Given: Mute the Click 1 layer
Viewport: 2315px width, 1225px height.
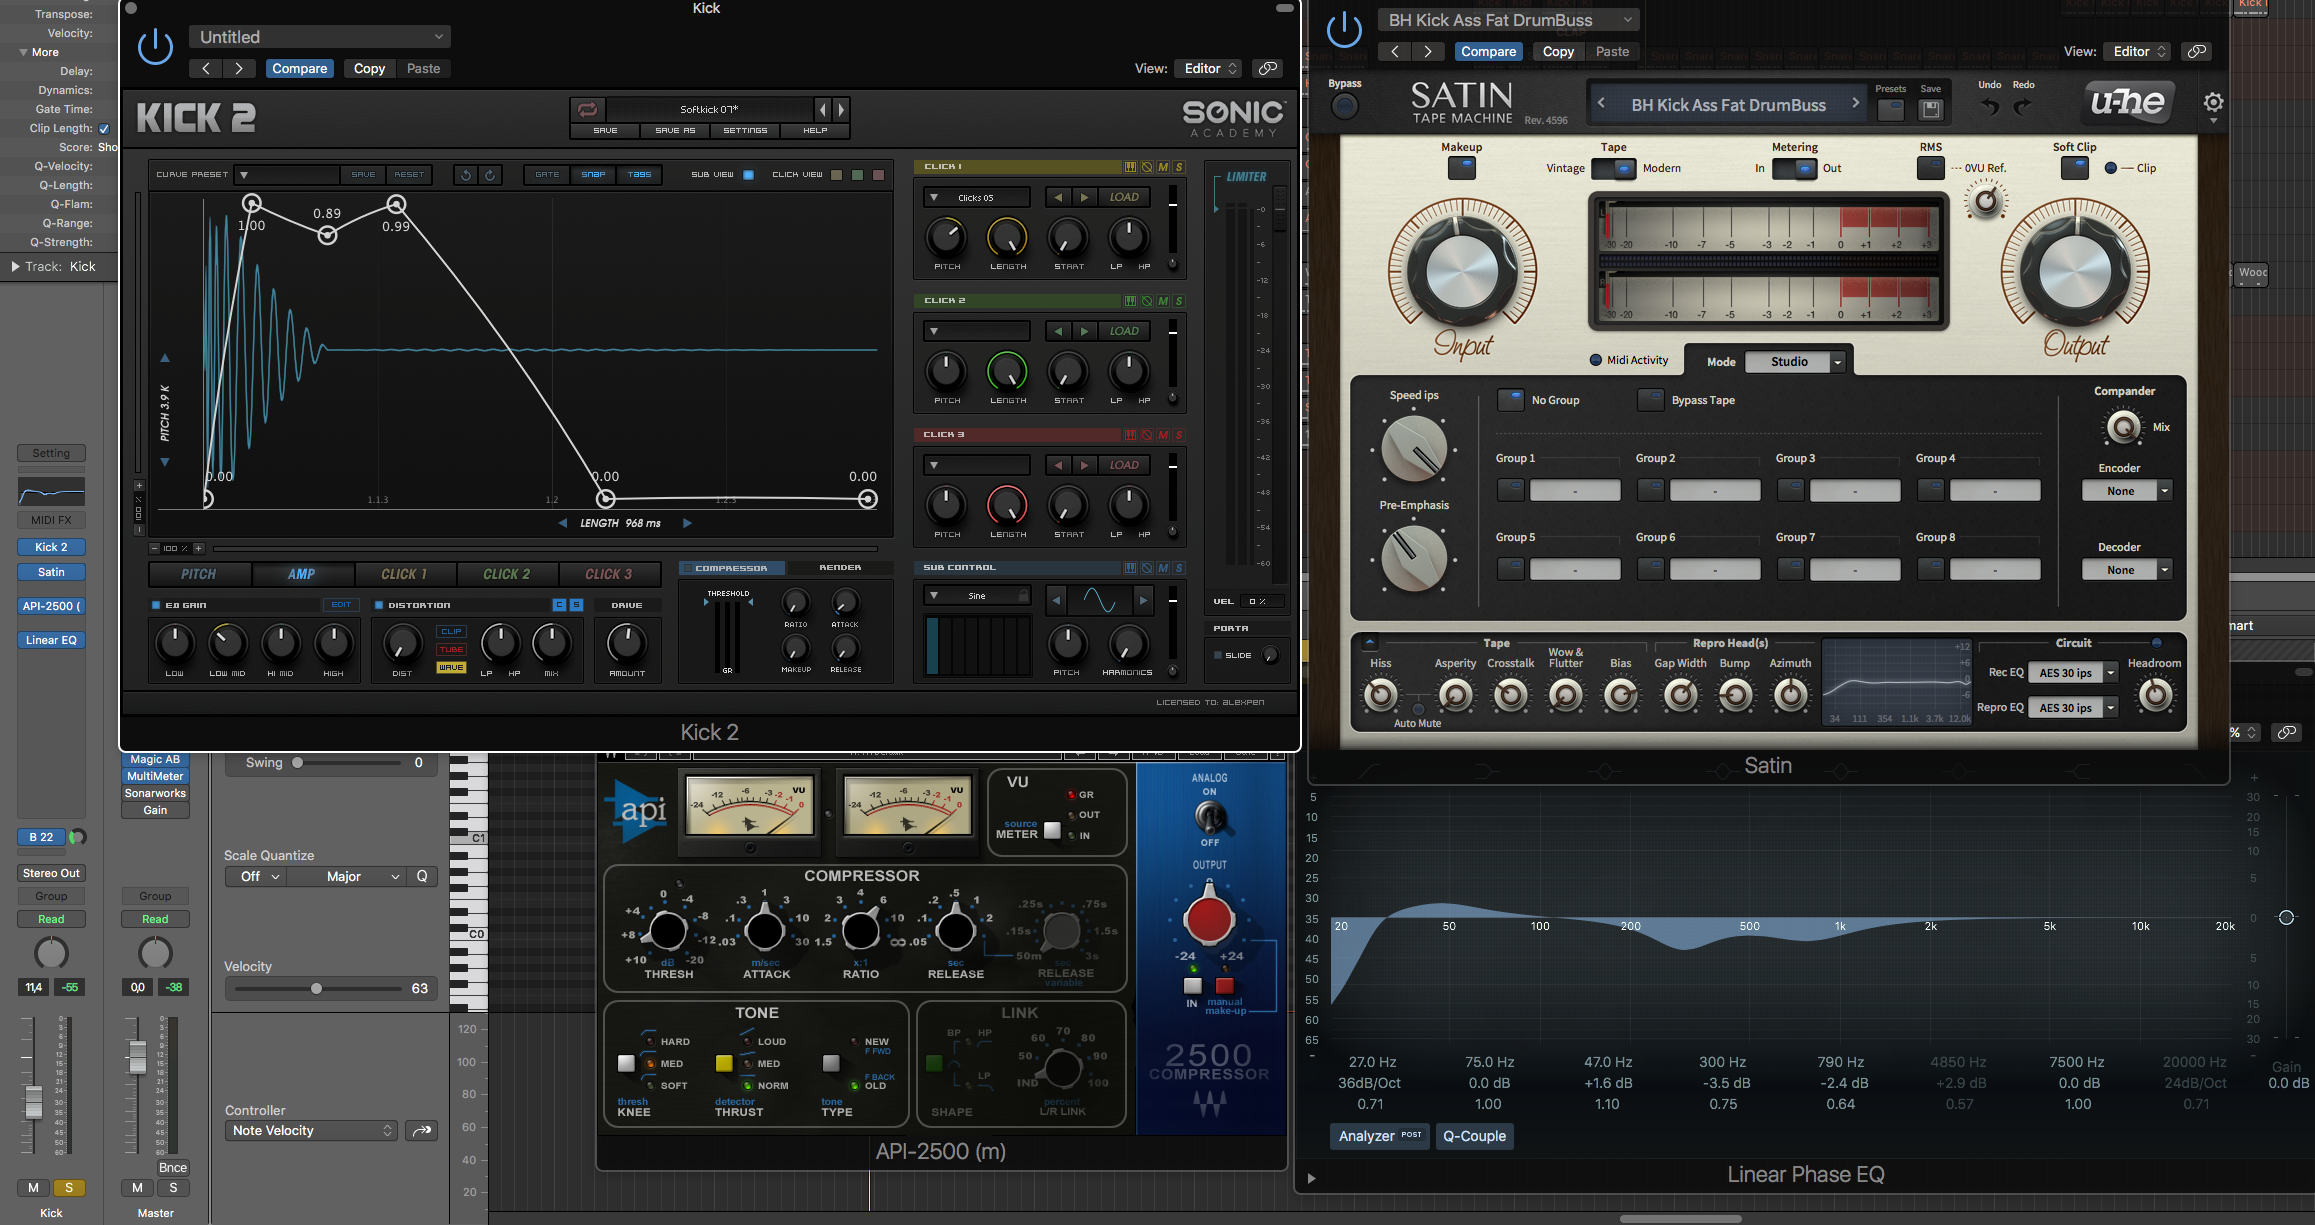Looking at the screenshot, I should pyautogui.click(x=1163, y=167).
